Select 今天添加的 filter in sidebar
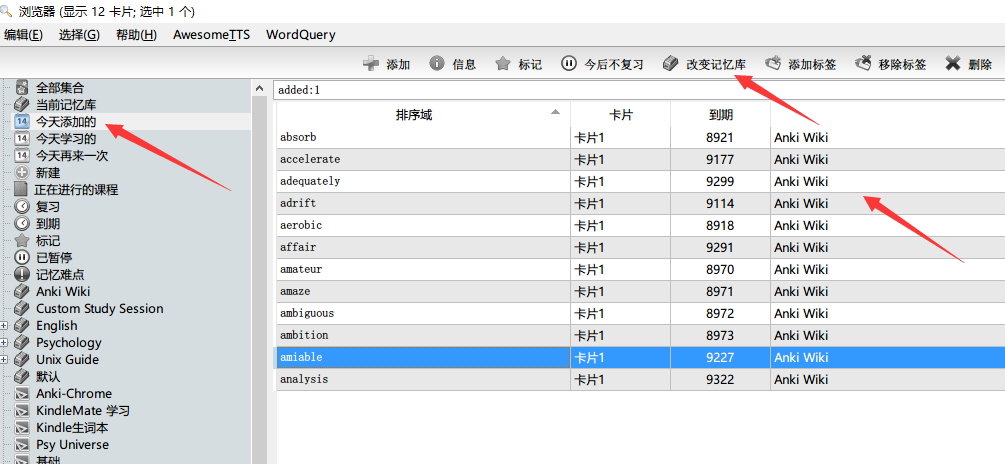 click(x=66, y=121)
